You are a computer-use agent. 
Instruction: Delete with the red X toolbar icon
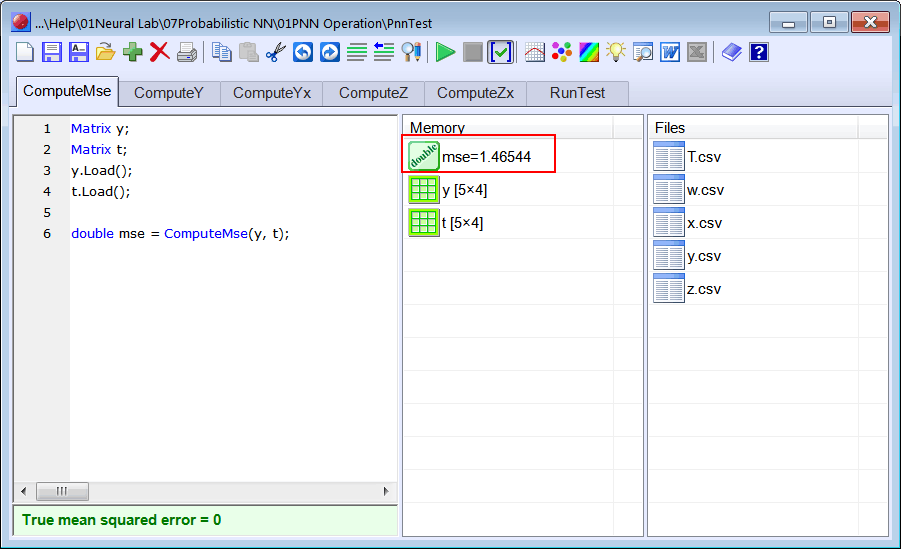[x=160, y=52]
